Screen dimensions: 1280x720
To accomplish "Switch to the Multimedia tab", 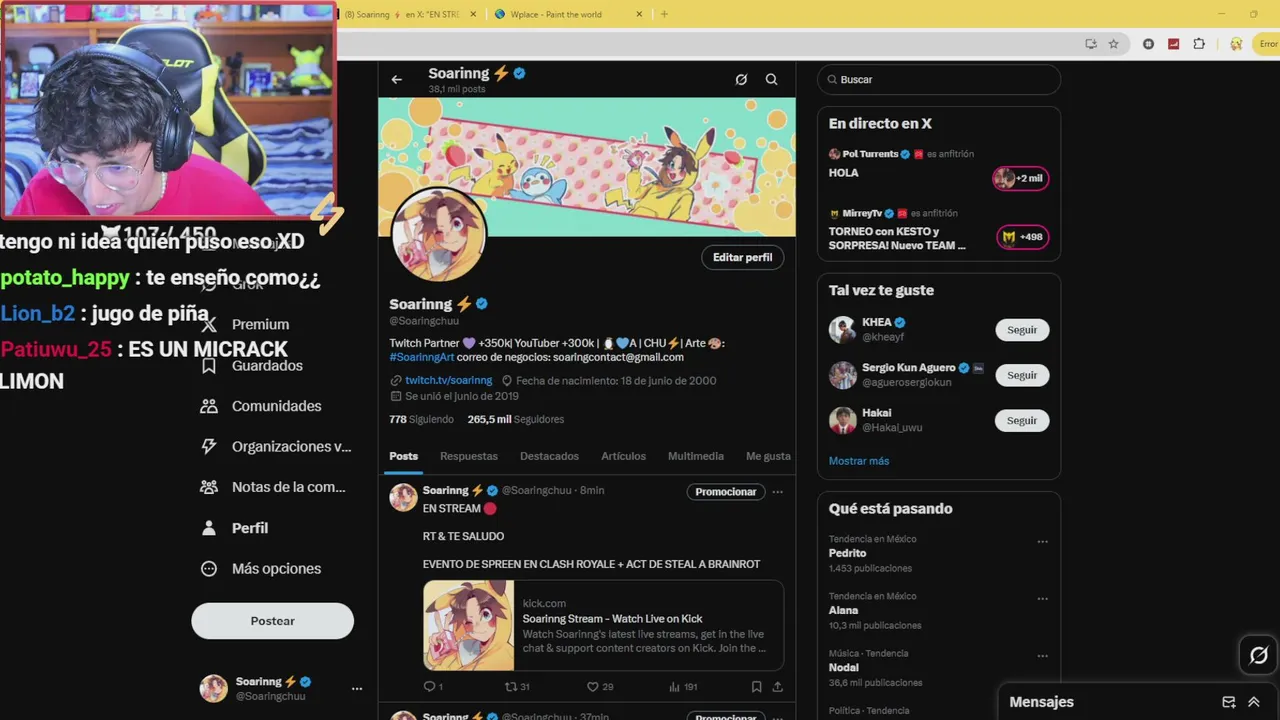I will coord(696,456).
